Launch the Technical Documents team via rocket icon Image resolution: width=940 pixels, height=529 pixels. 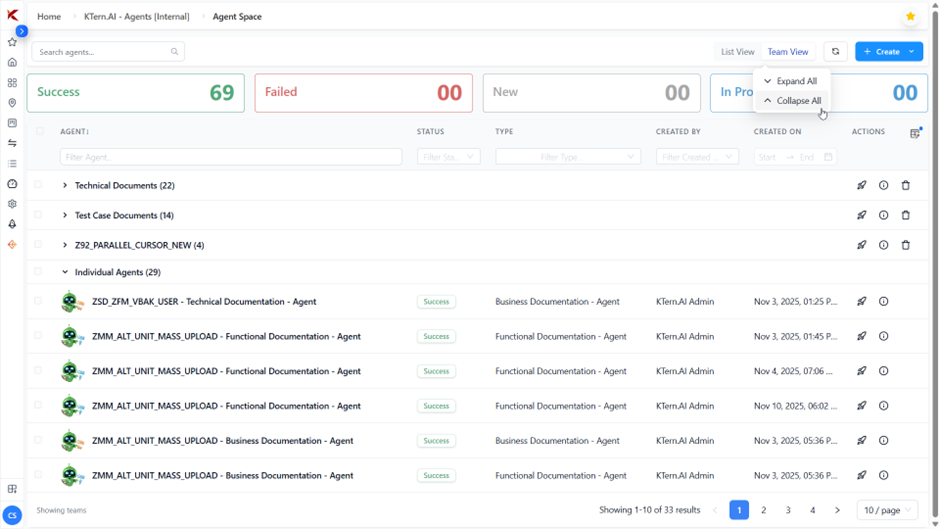(861, 186)
